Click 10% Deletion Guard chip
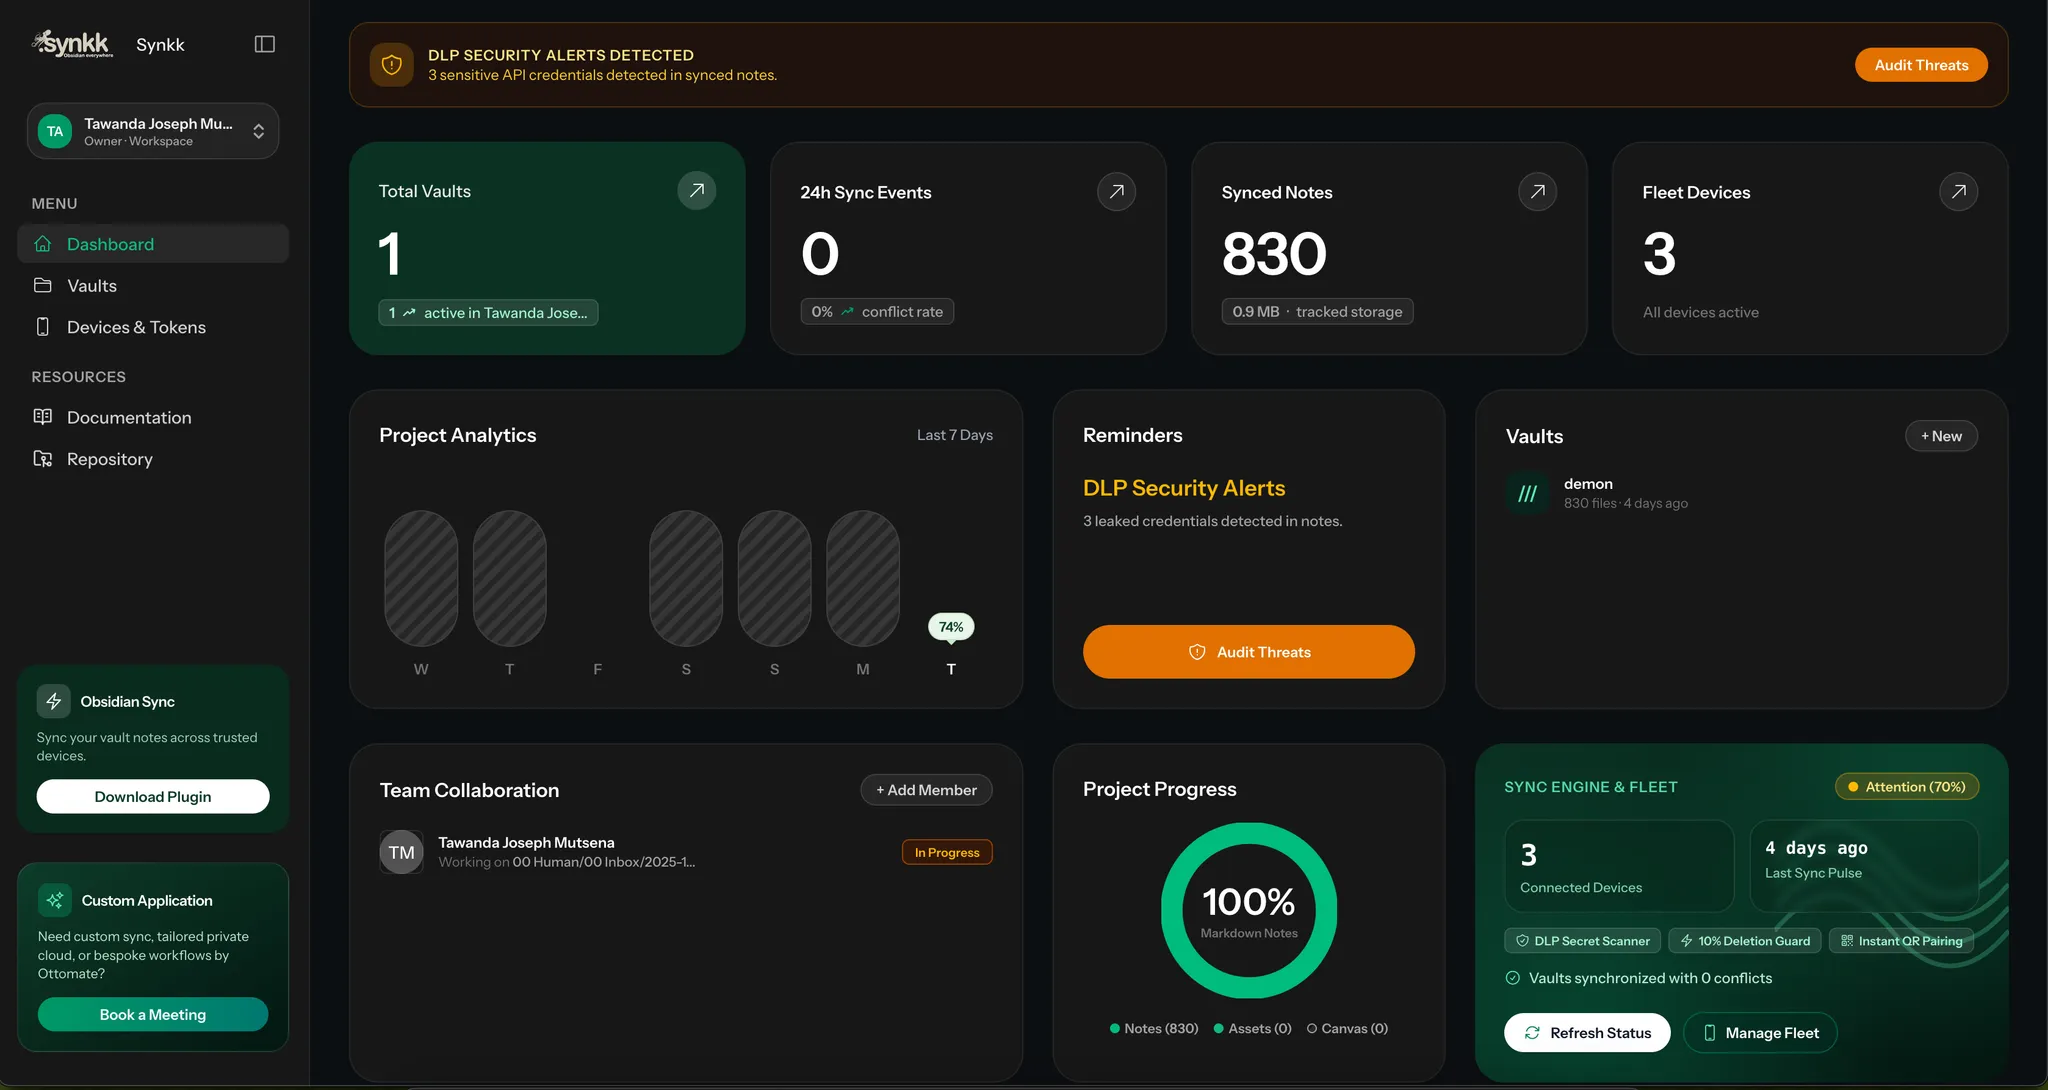This screenshot has width=2048, height=1090. [1745, 941]
